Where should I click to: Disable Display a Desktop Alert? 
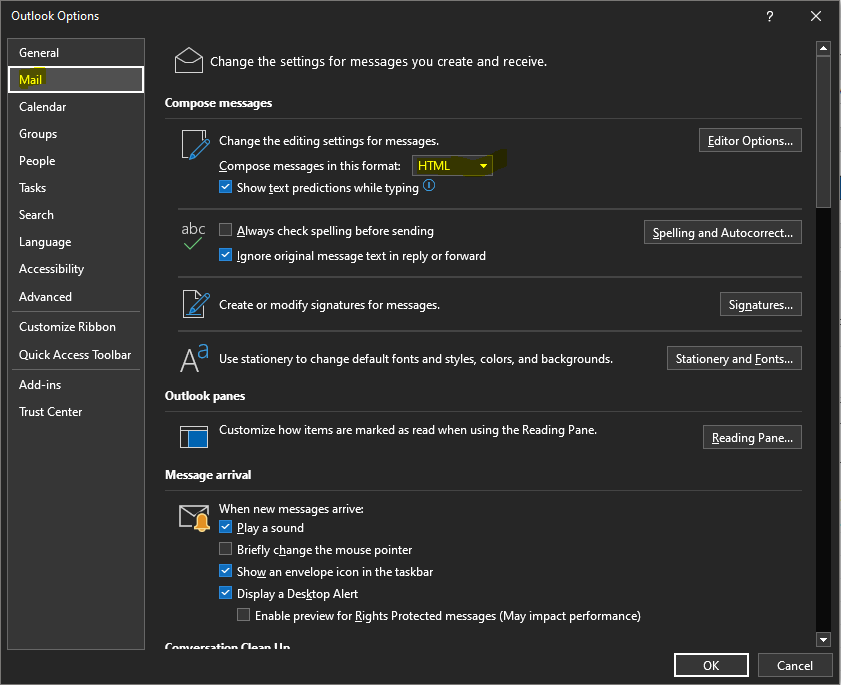[225, 593]
